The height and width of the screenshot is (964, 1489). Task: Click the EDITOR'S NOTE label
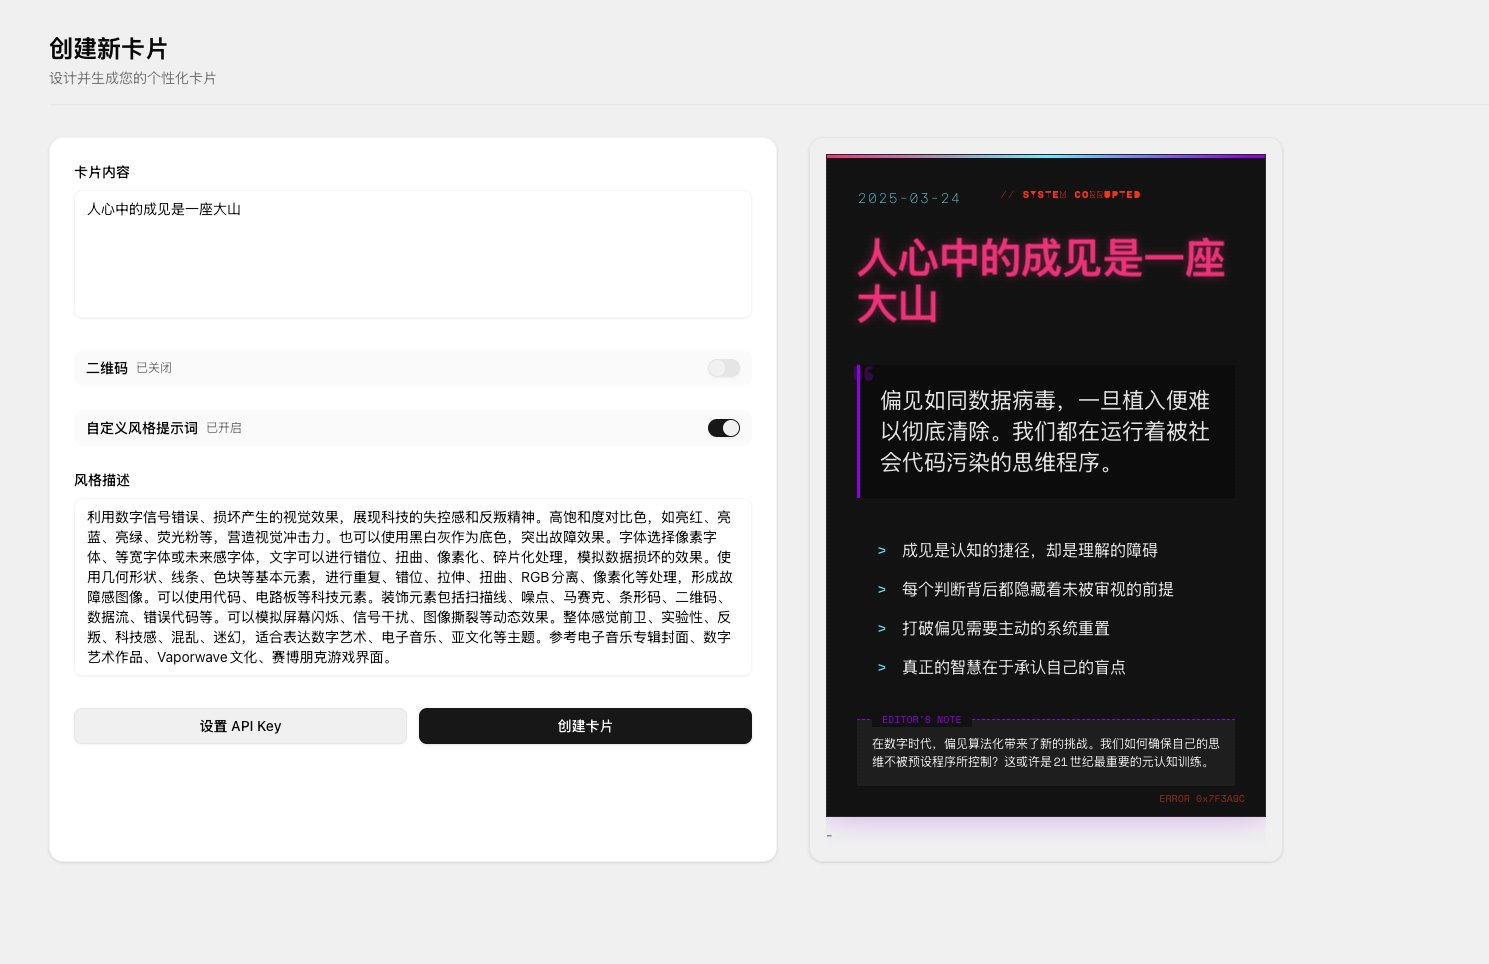921,720
